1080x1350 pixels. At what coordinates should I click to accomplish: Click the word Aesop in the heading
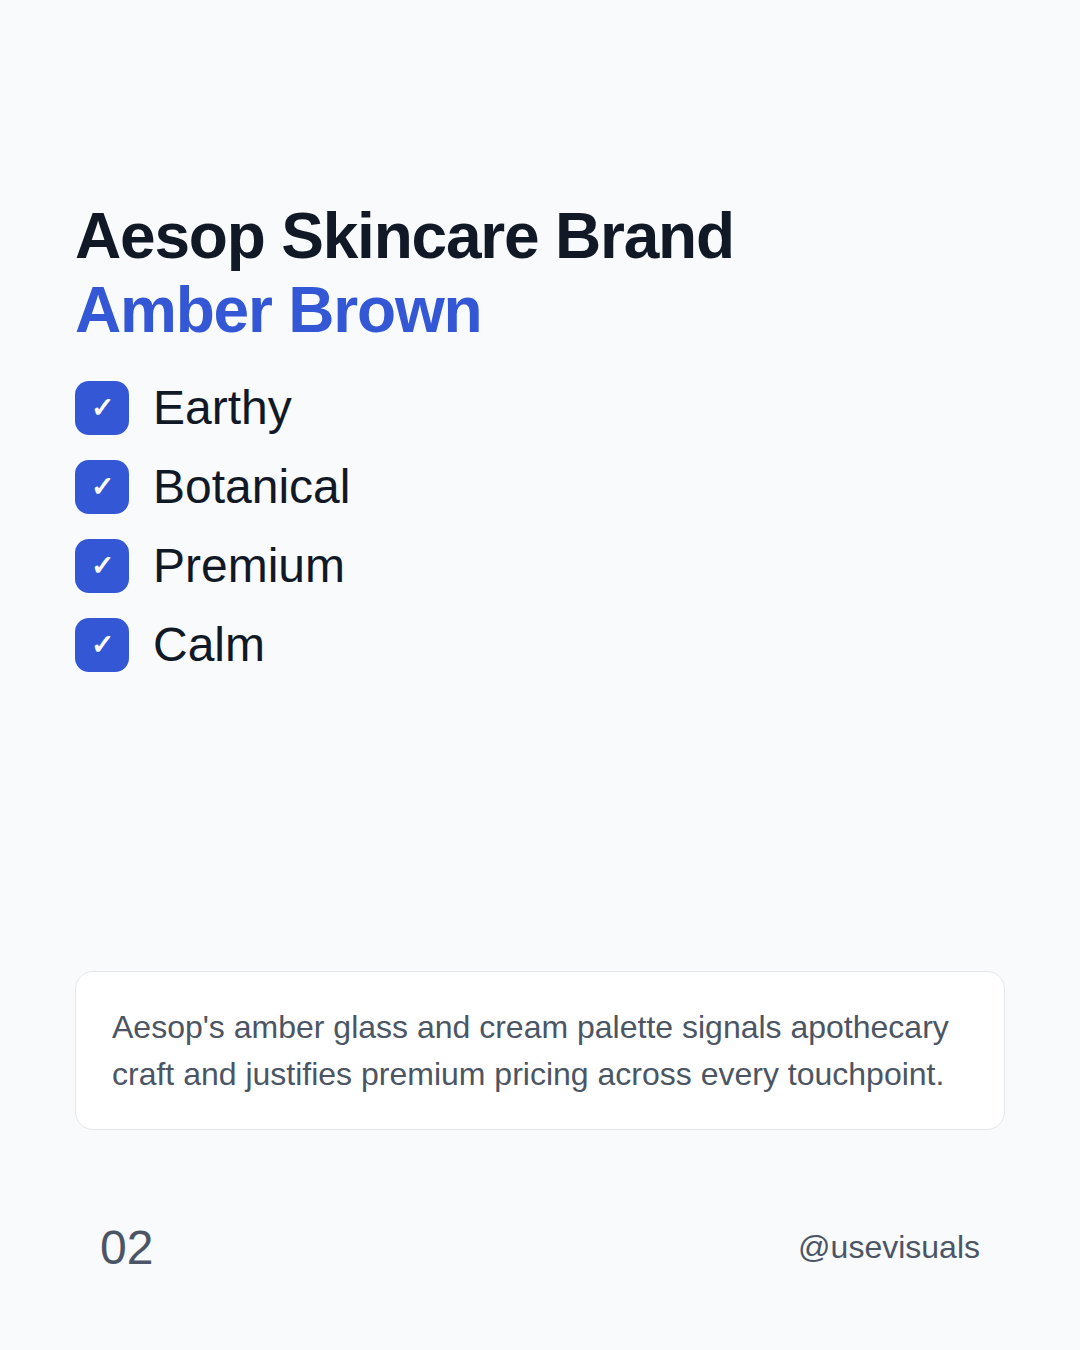pos(170,238)
